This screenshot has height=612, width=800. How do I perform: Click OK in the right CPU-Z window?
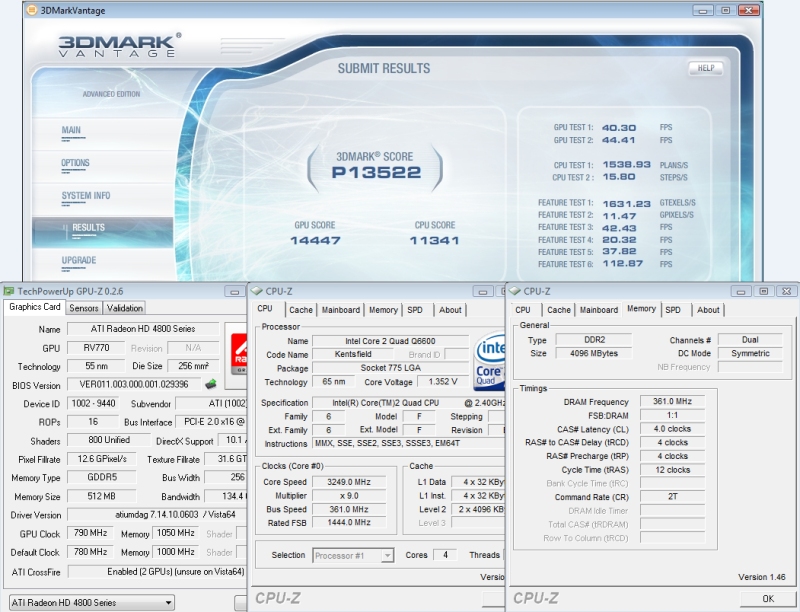(768, 598)
